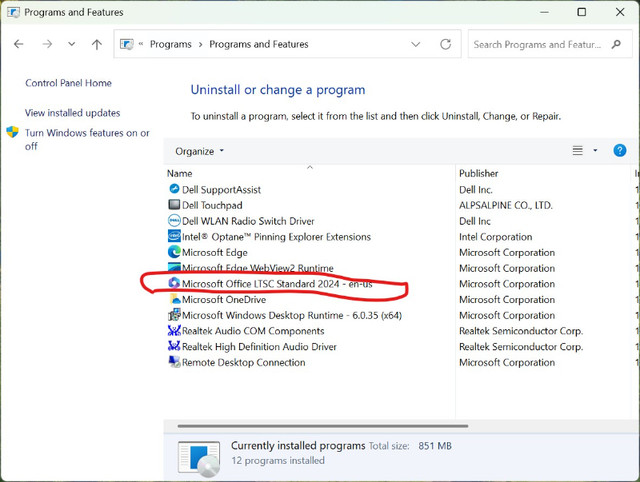This screenshot has width=640, height=482.
Task: Refresh the programs list
Action: point(445,44)
